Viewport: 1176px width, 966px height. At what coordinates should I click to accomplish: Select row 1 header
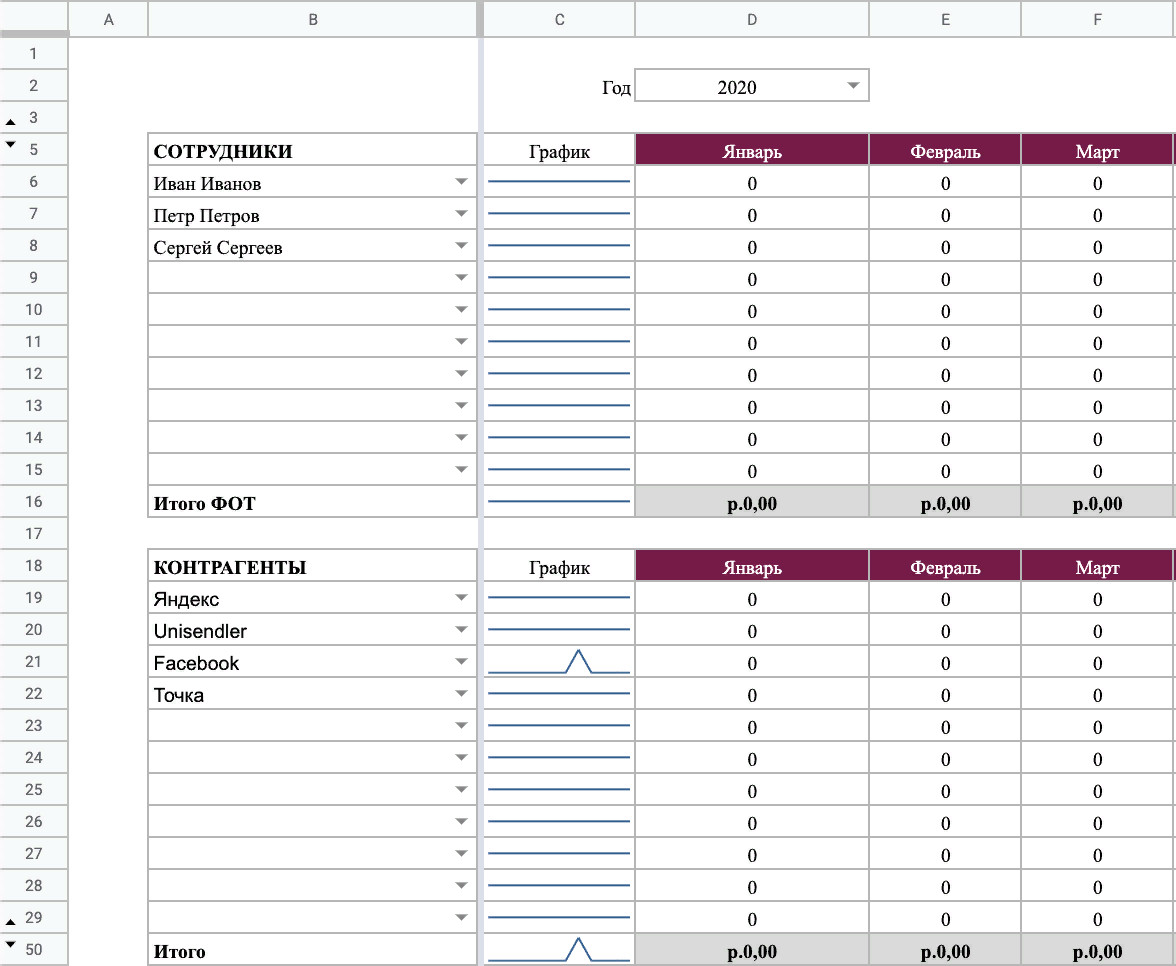pyautogui.click(x=34, y=54)
